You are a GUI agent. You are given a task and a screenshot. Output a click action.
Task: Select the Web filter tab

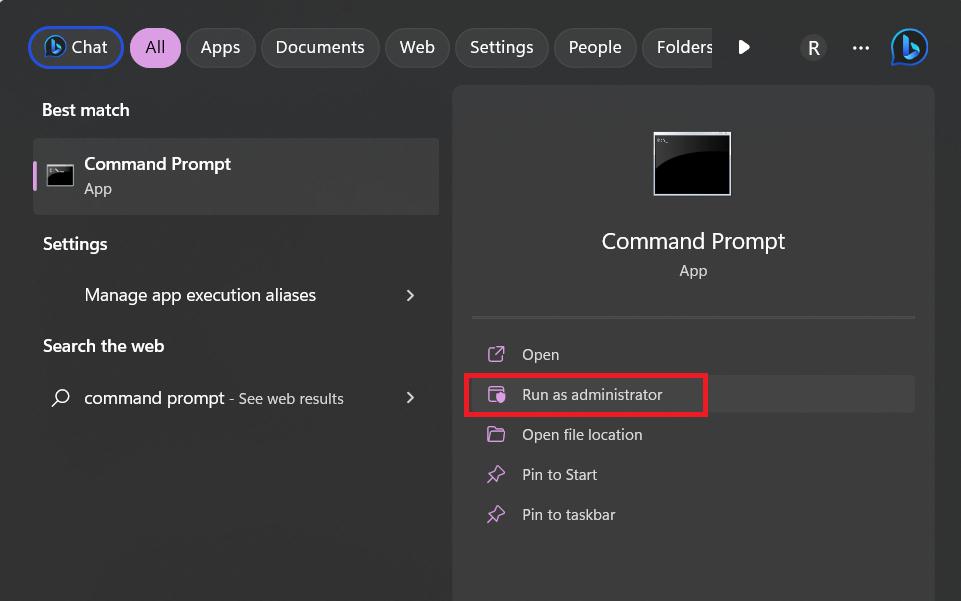click(417, 47)
